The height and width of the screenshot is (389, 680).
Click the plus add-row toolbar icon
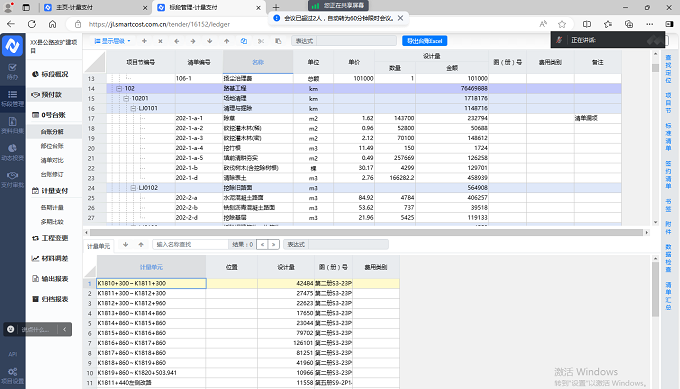[x=144, y=41]
